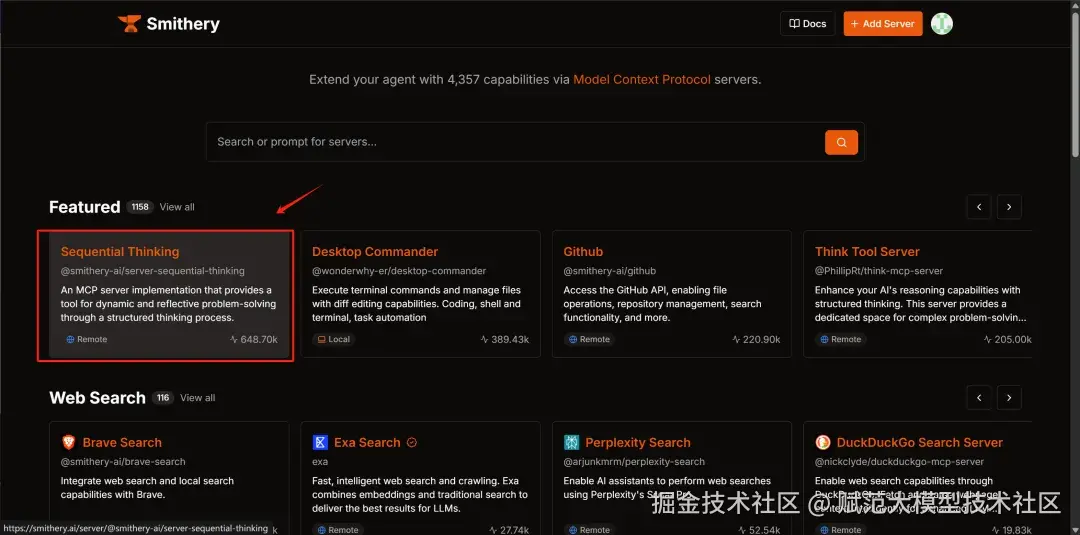
Task: Open the DuckDuckGo Search Server title
Action: pos(920,443)
